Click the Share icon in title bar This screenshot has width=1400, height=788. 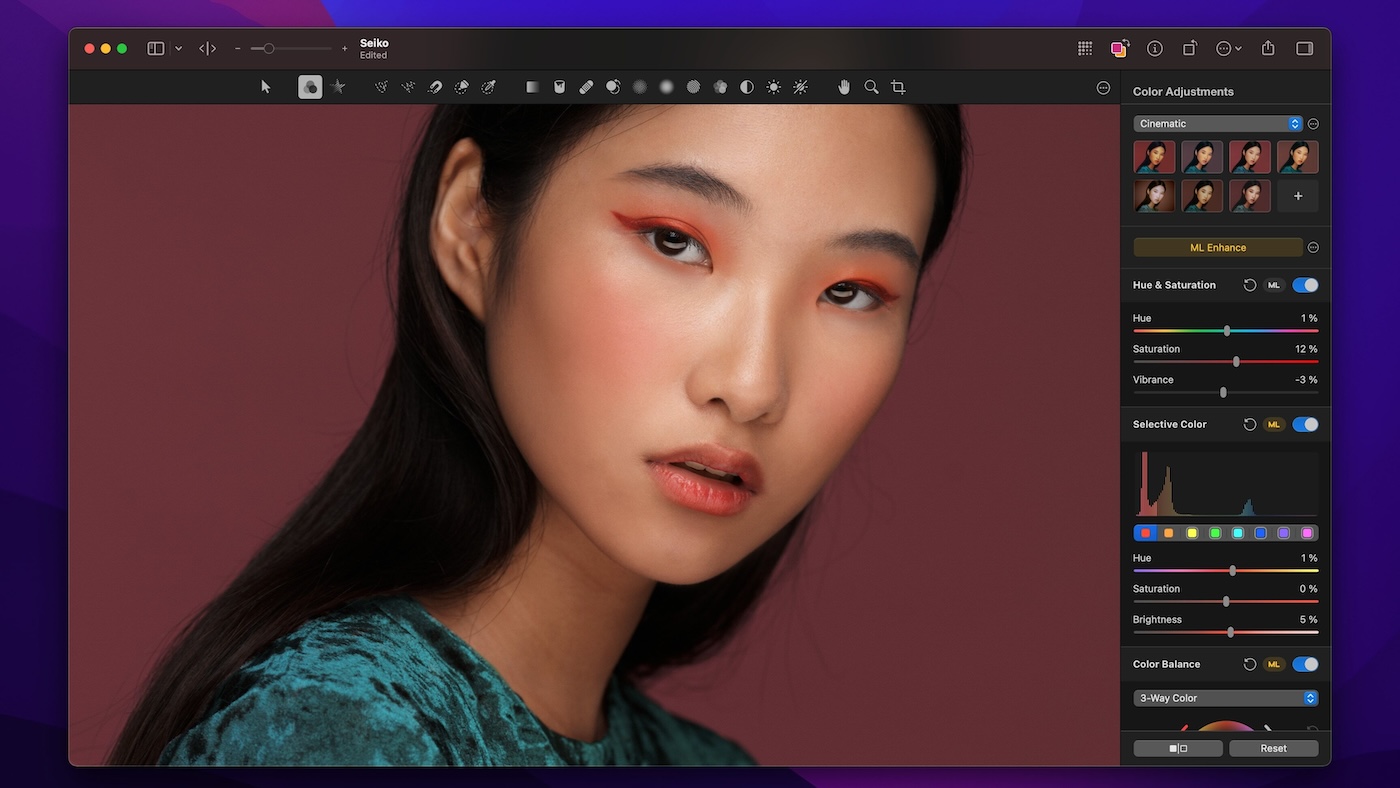click(1268, 48)
